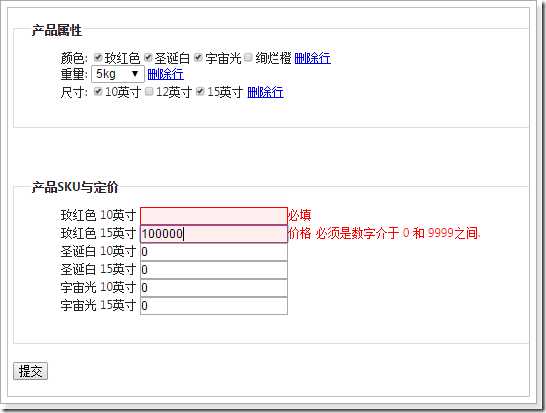The image size is (546, 413).
Task: Click the 必填 validation message
Action: coord(299,216)
